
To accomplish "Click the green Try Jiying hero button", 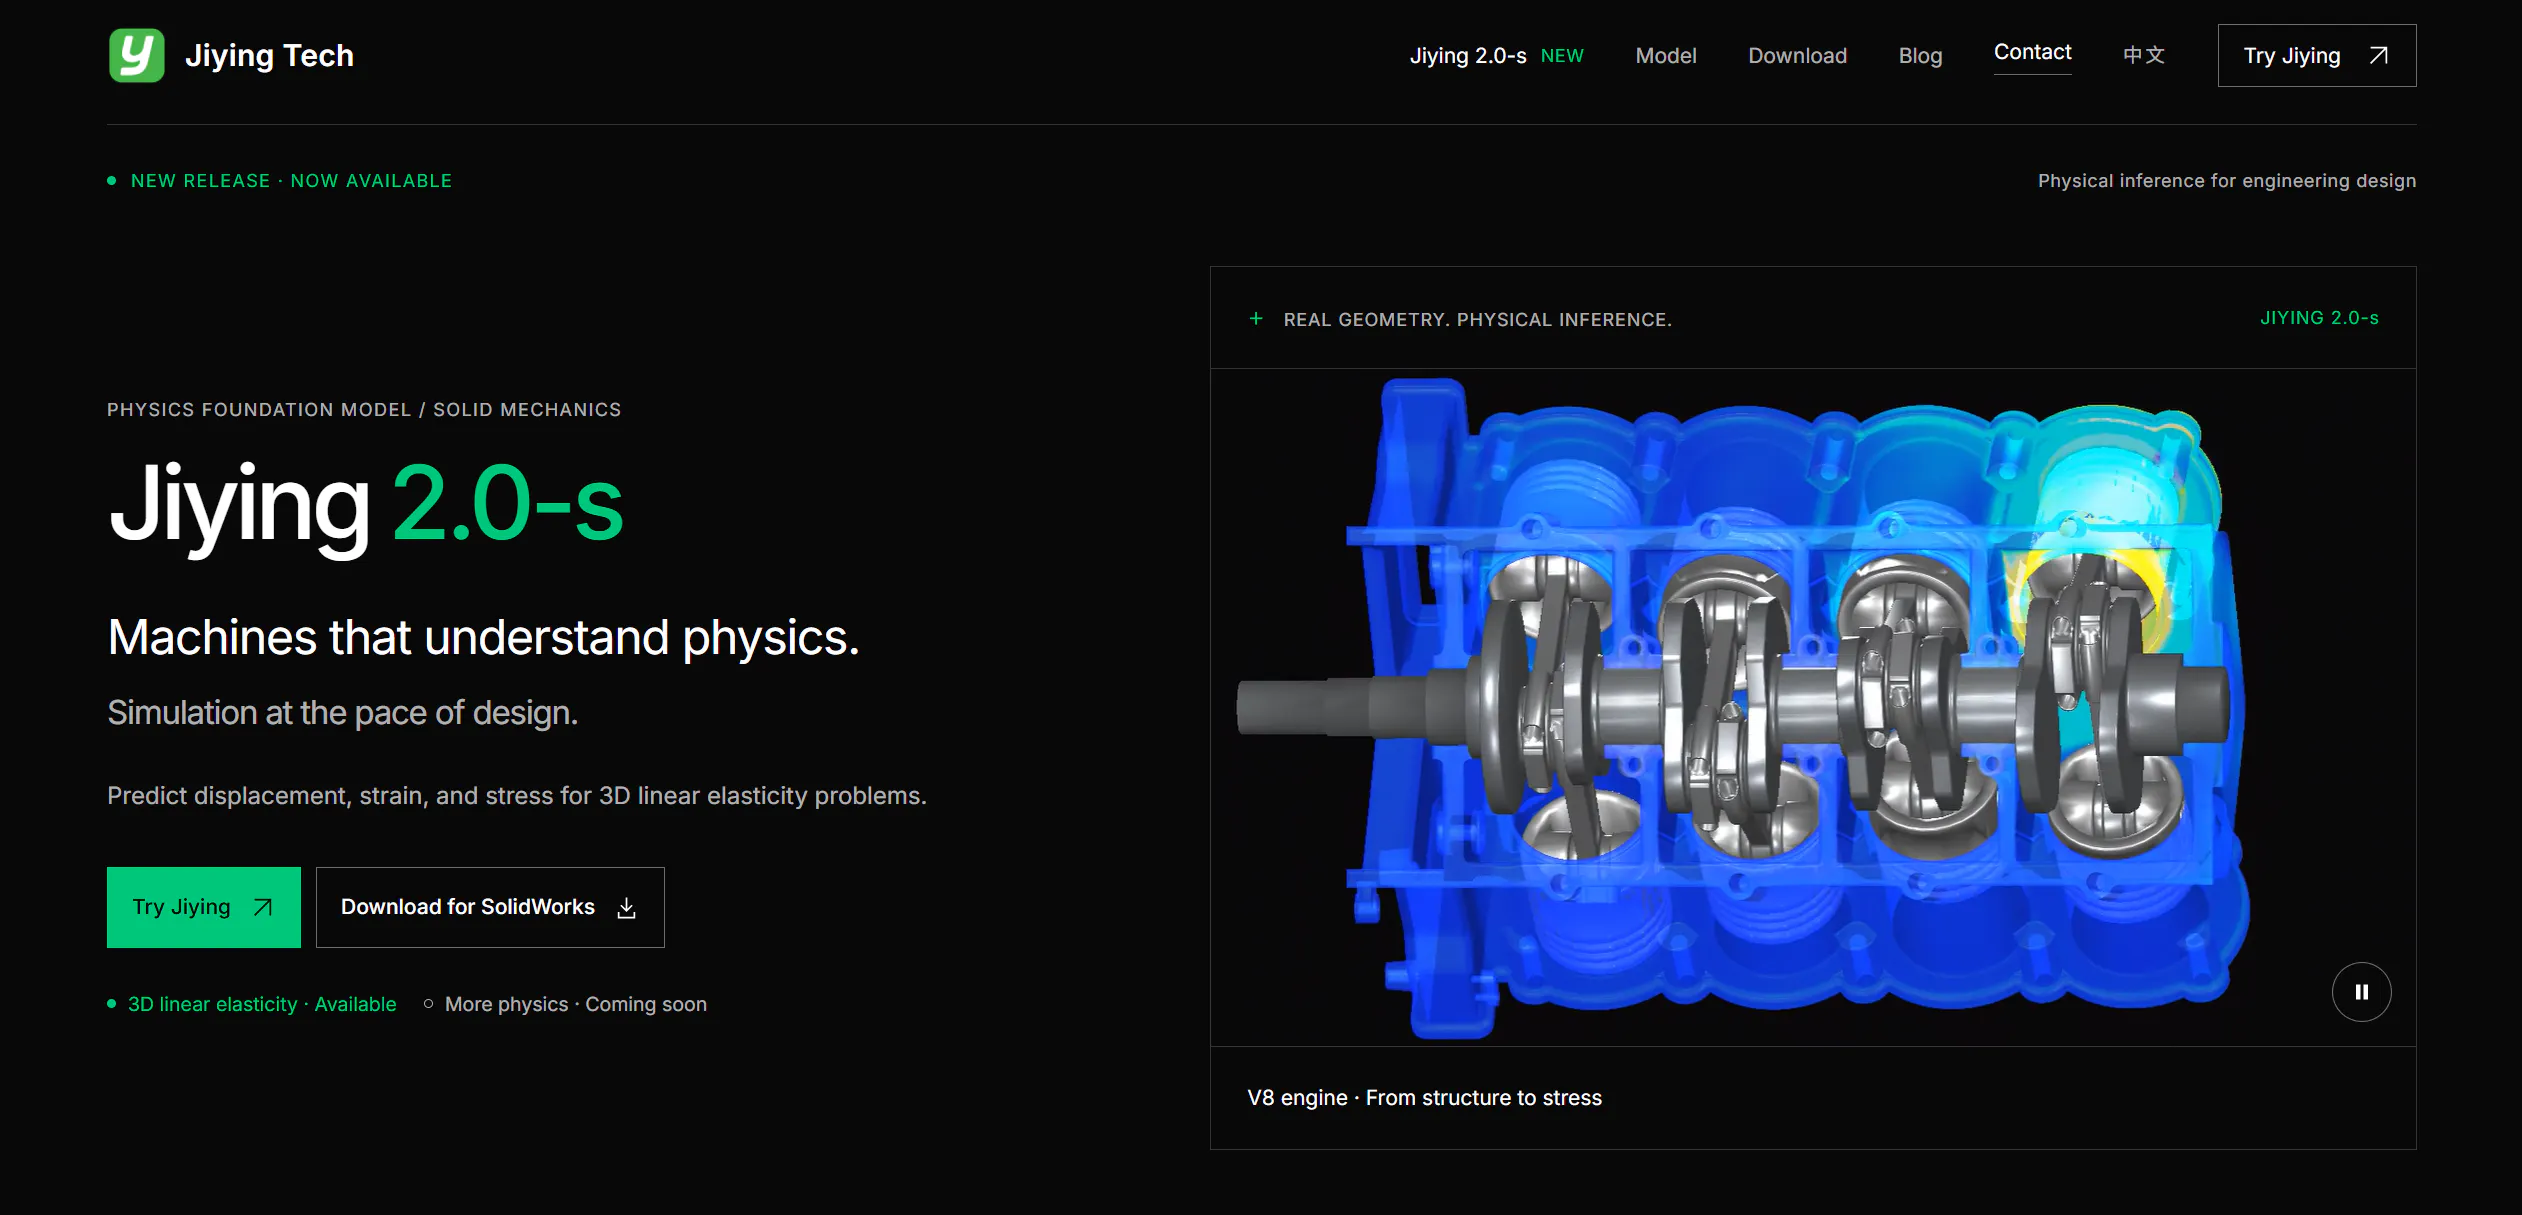I will 204,907.
